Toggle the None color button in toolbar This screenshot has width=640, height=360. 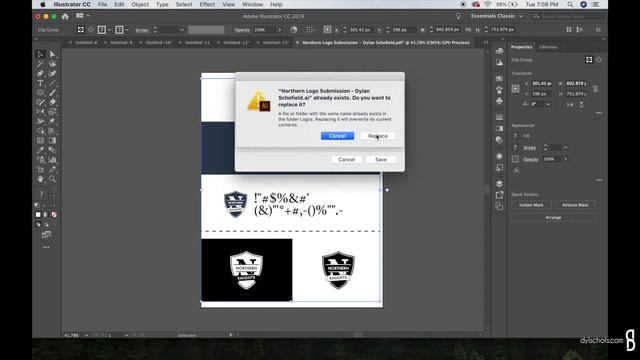click(x=54, y=215)
